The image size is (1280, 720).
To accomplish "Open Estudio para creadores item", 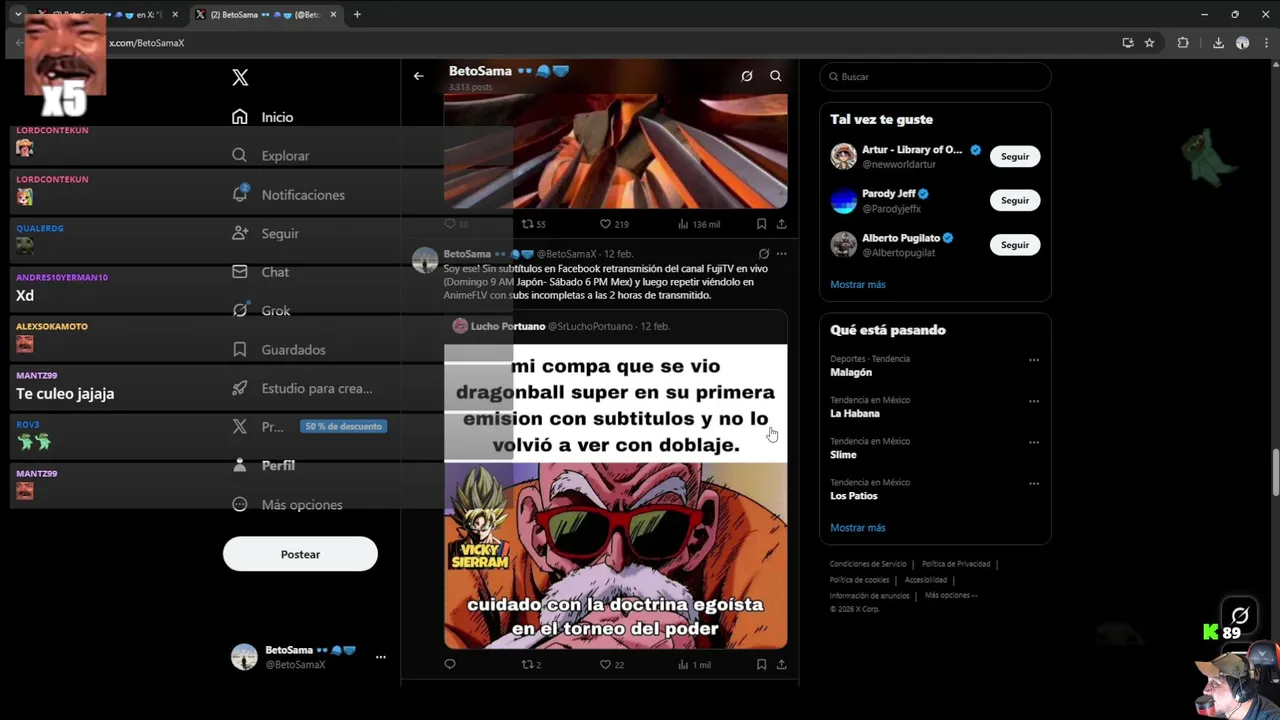I will point(302,388).
